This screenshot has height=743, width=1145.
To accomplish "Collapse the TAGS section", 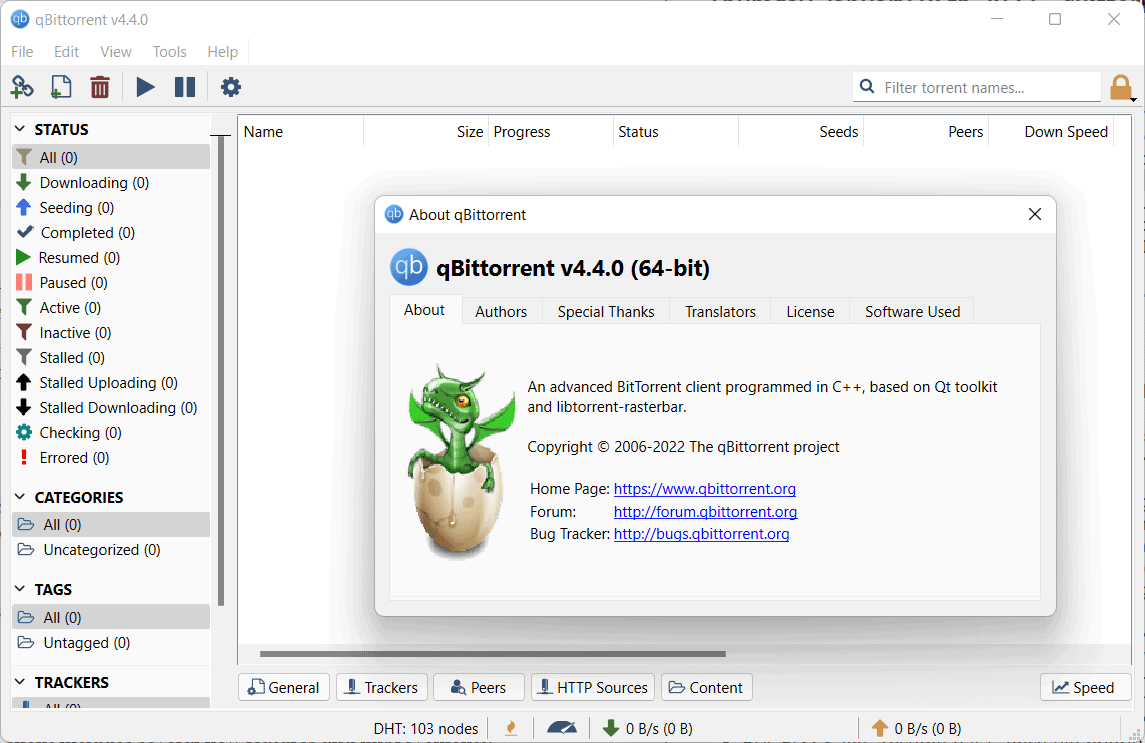I will pos(20,589).
